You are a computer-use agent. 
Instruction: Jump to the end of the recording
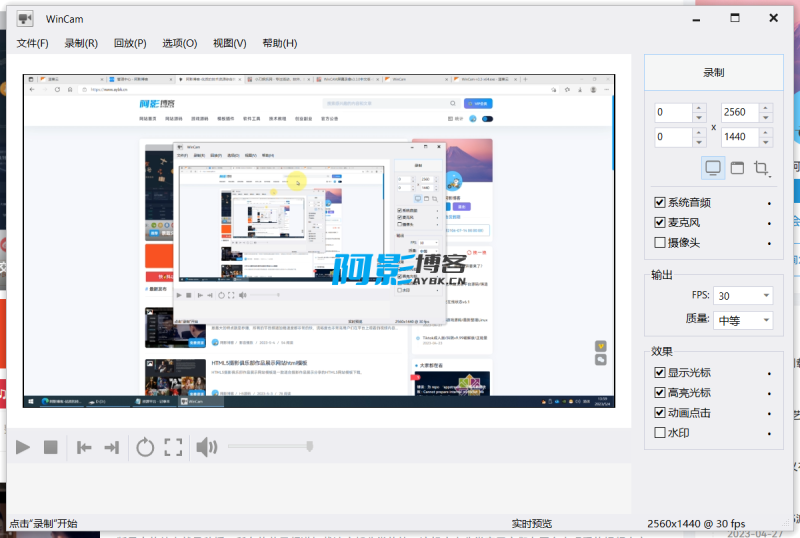pos(112,448)
